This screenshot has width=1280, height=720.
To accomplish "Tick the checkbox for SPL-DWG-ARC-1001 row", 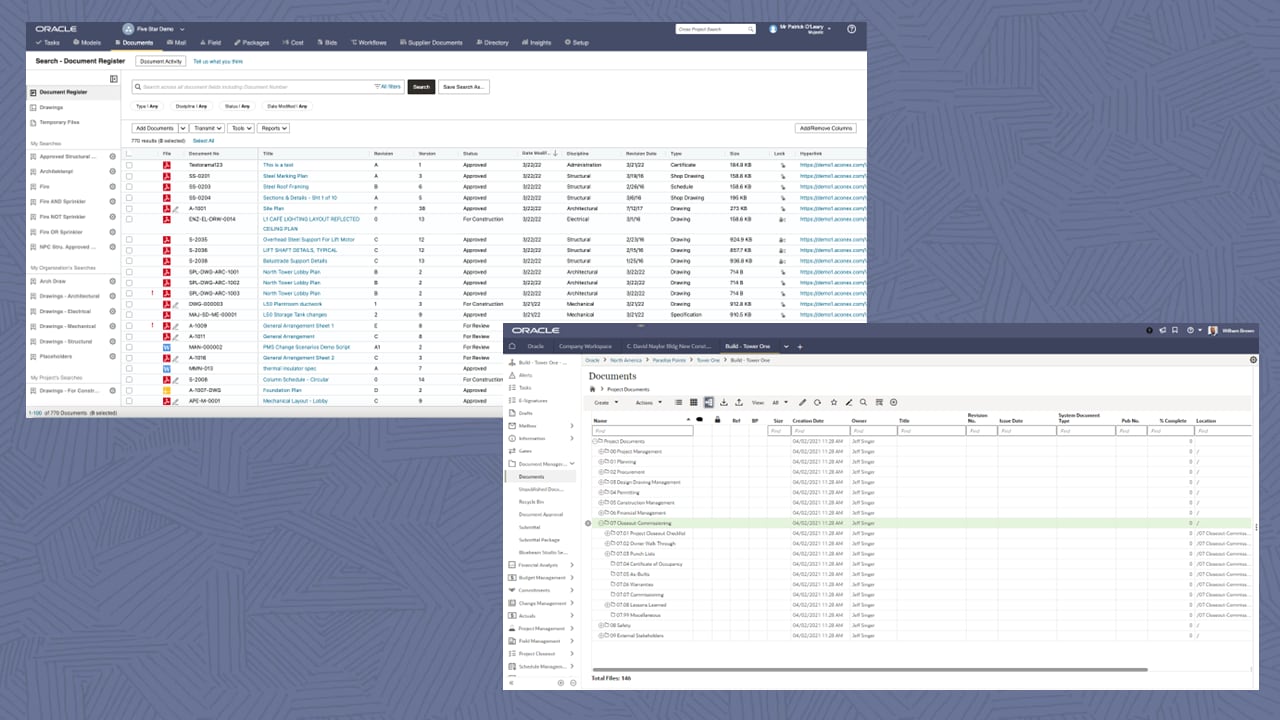I will tap(129, 272).
